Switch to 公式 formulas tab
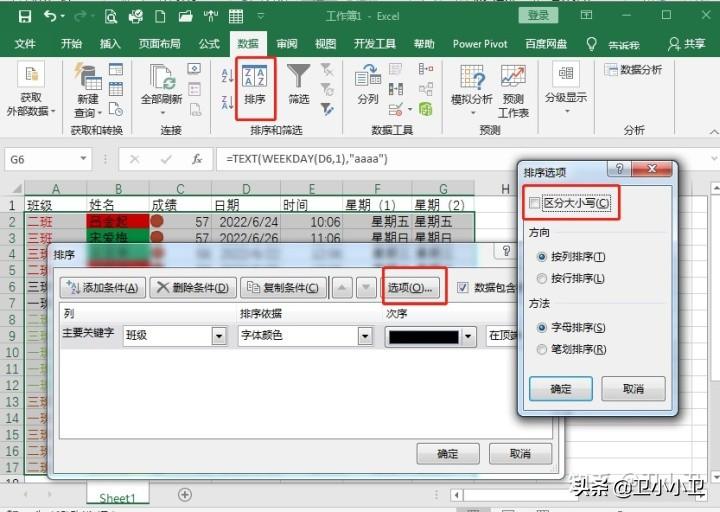Image resolution: width=720 pixels, height=512 pixels. click(209, 44)
